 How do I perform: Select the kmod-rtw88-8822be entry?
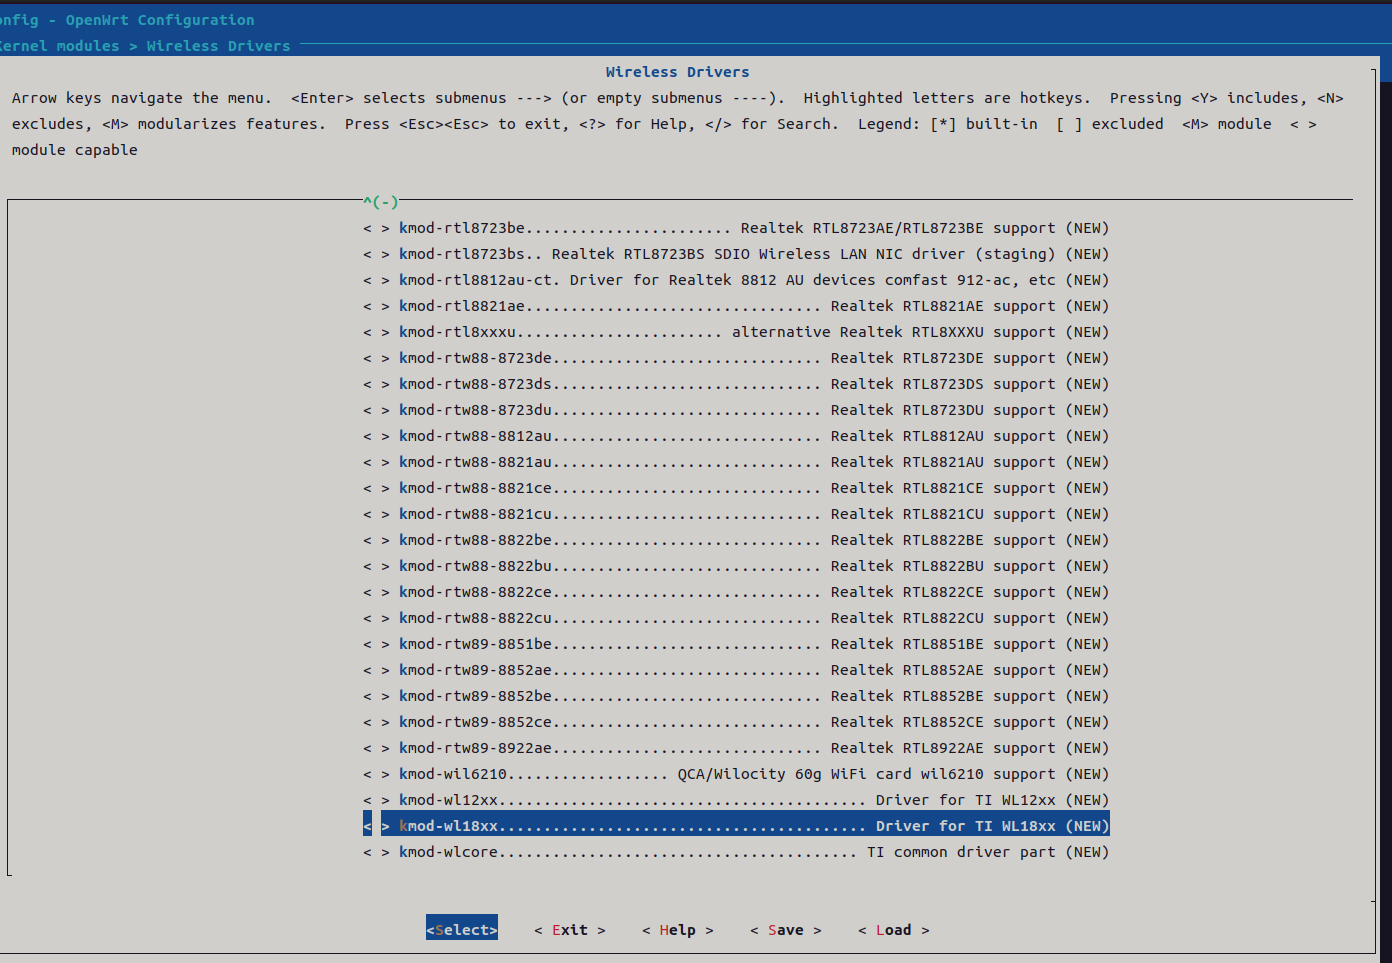pos(736,540)
